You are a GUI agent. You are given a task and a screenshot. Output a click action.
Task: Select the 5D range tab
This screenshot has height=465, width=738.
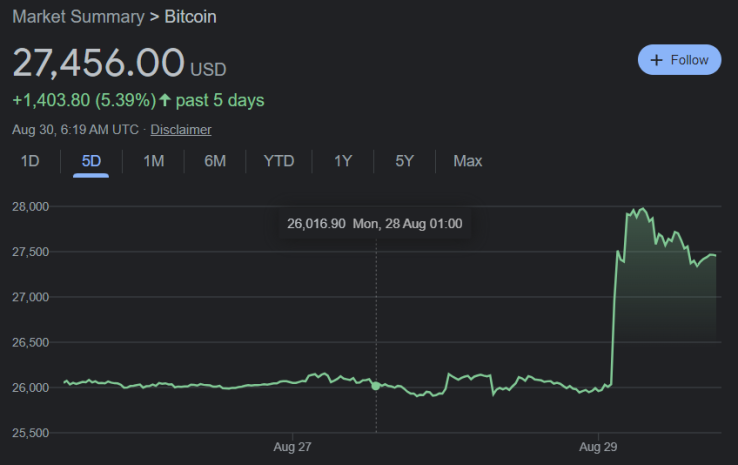coord(91,161)
